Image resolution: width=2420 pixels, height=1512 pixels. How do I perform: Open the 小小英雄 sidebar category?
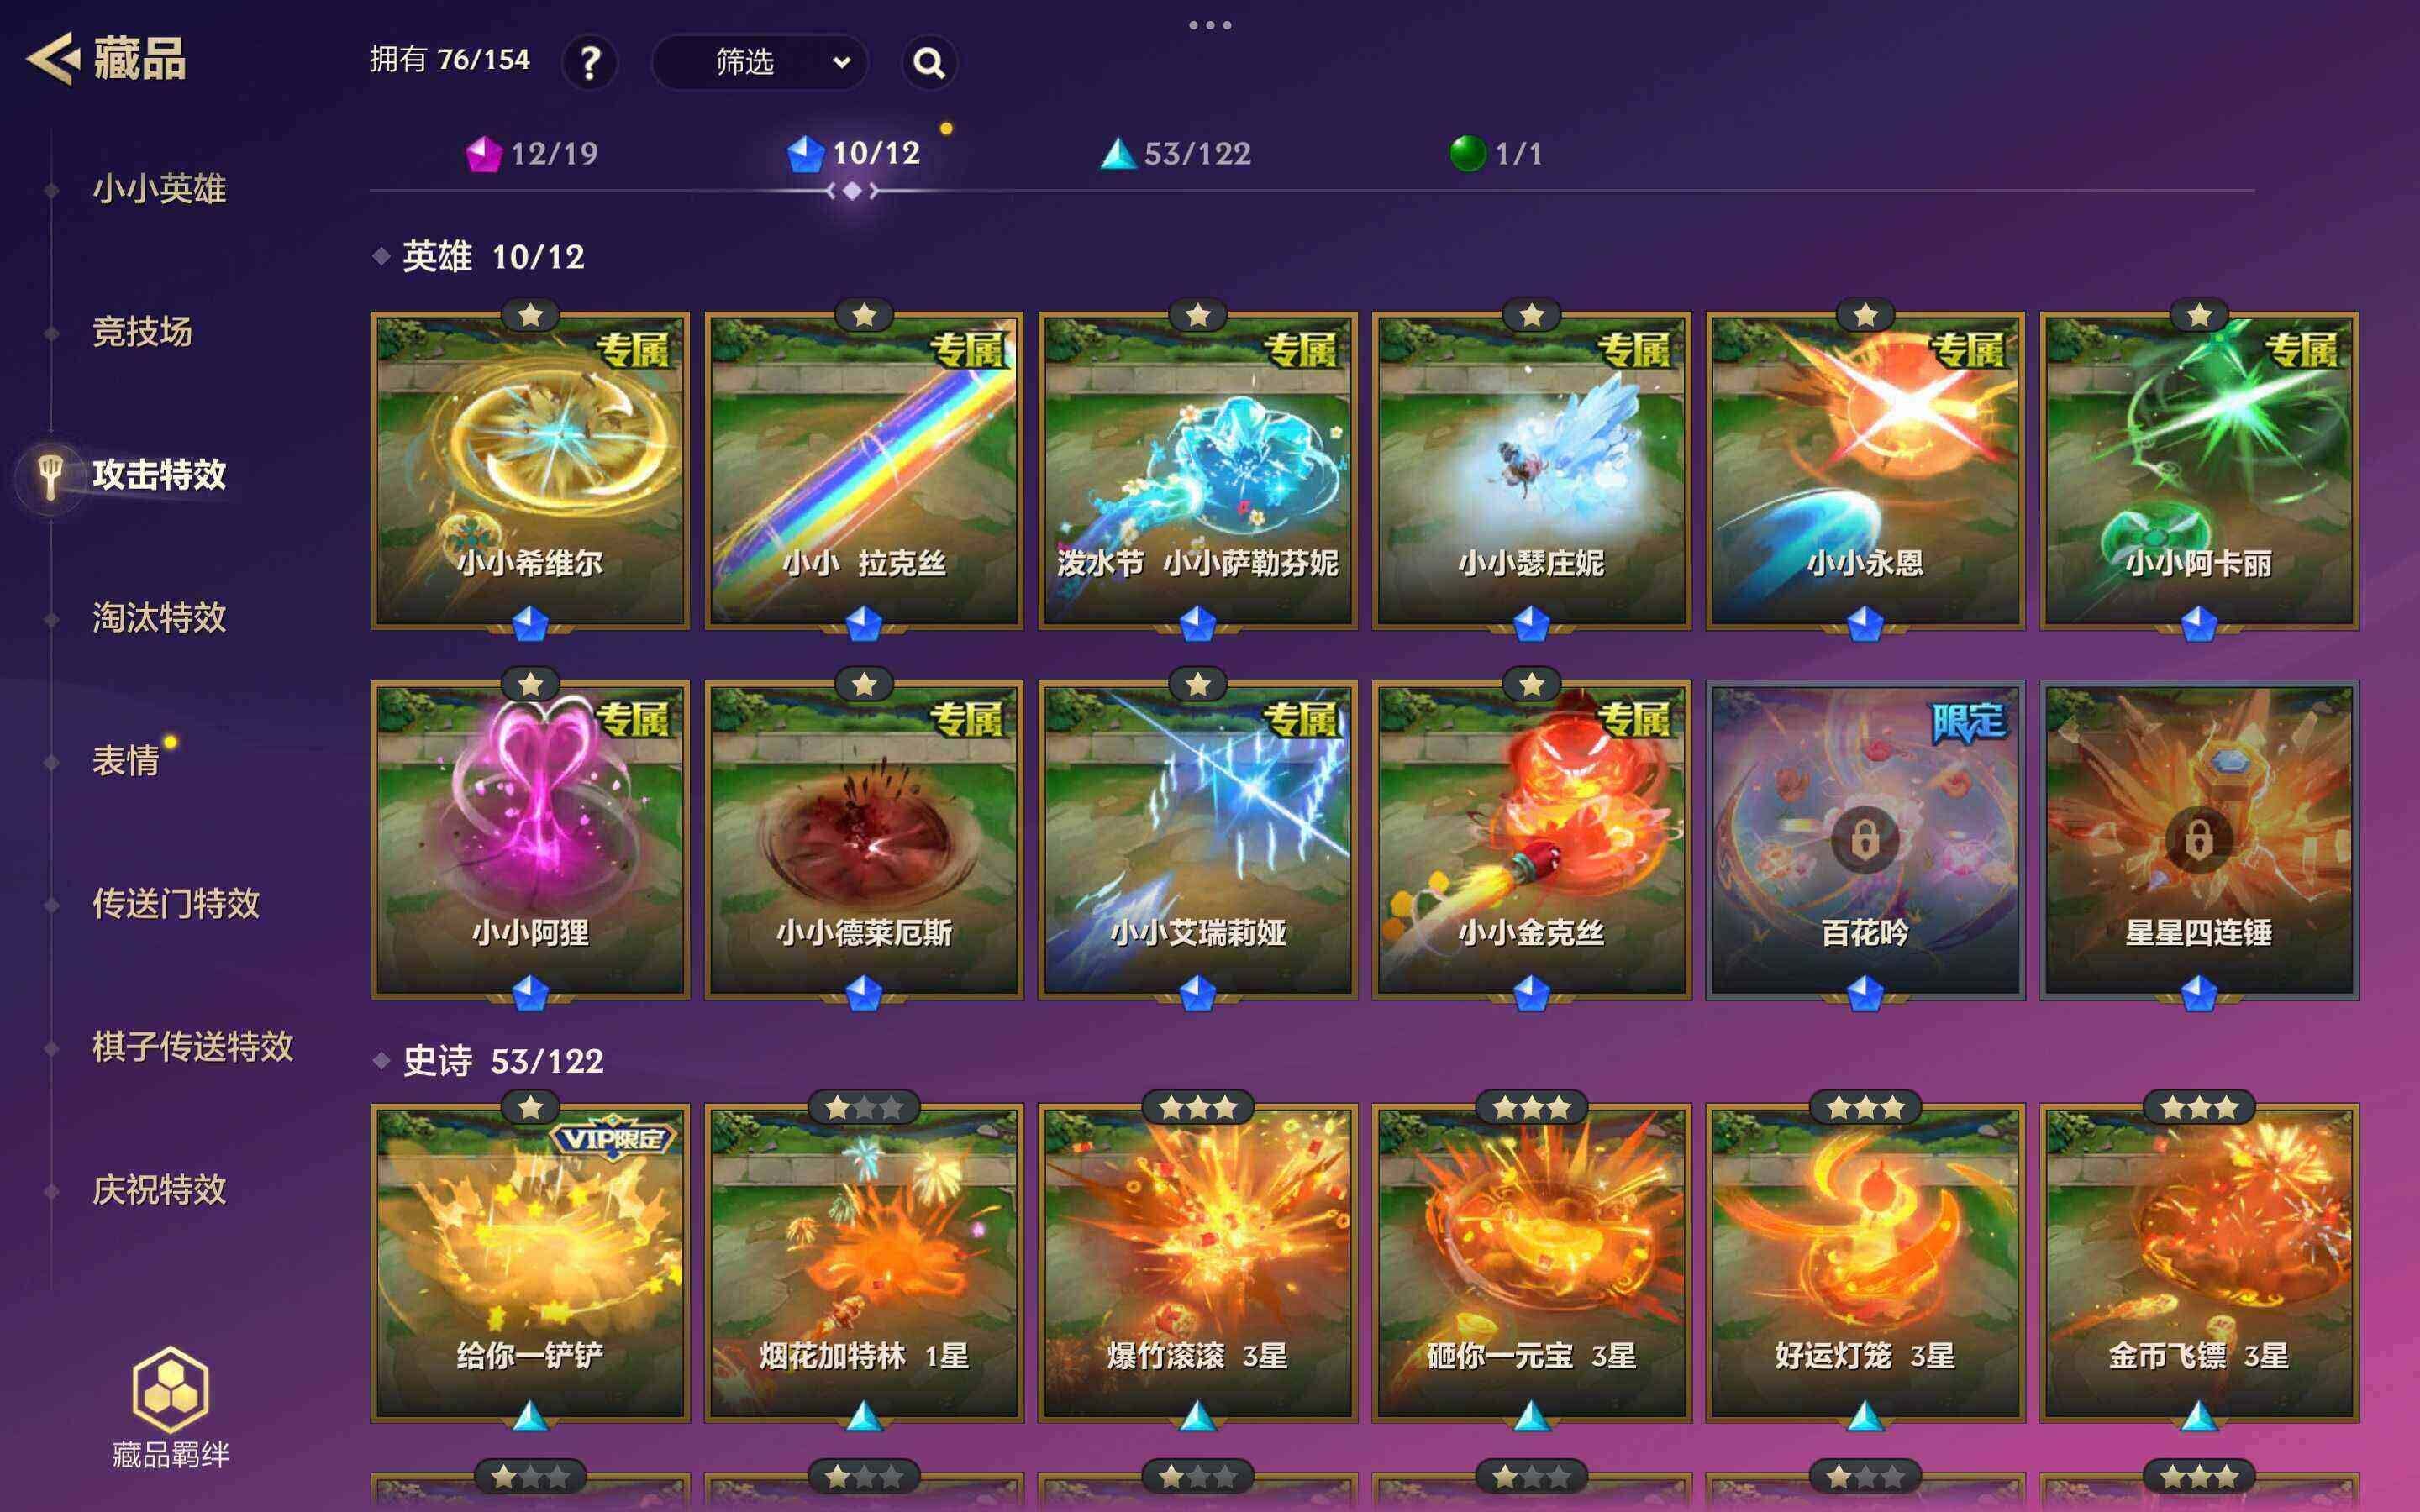coord(159,189)
